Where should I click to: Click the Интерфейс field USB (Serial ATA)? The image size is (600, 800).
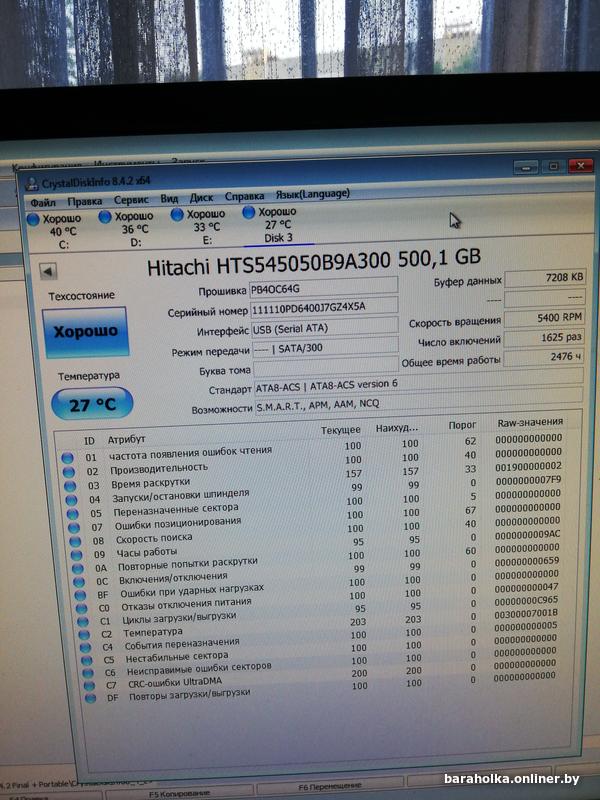[x=325, y=328]
